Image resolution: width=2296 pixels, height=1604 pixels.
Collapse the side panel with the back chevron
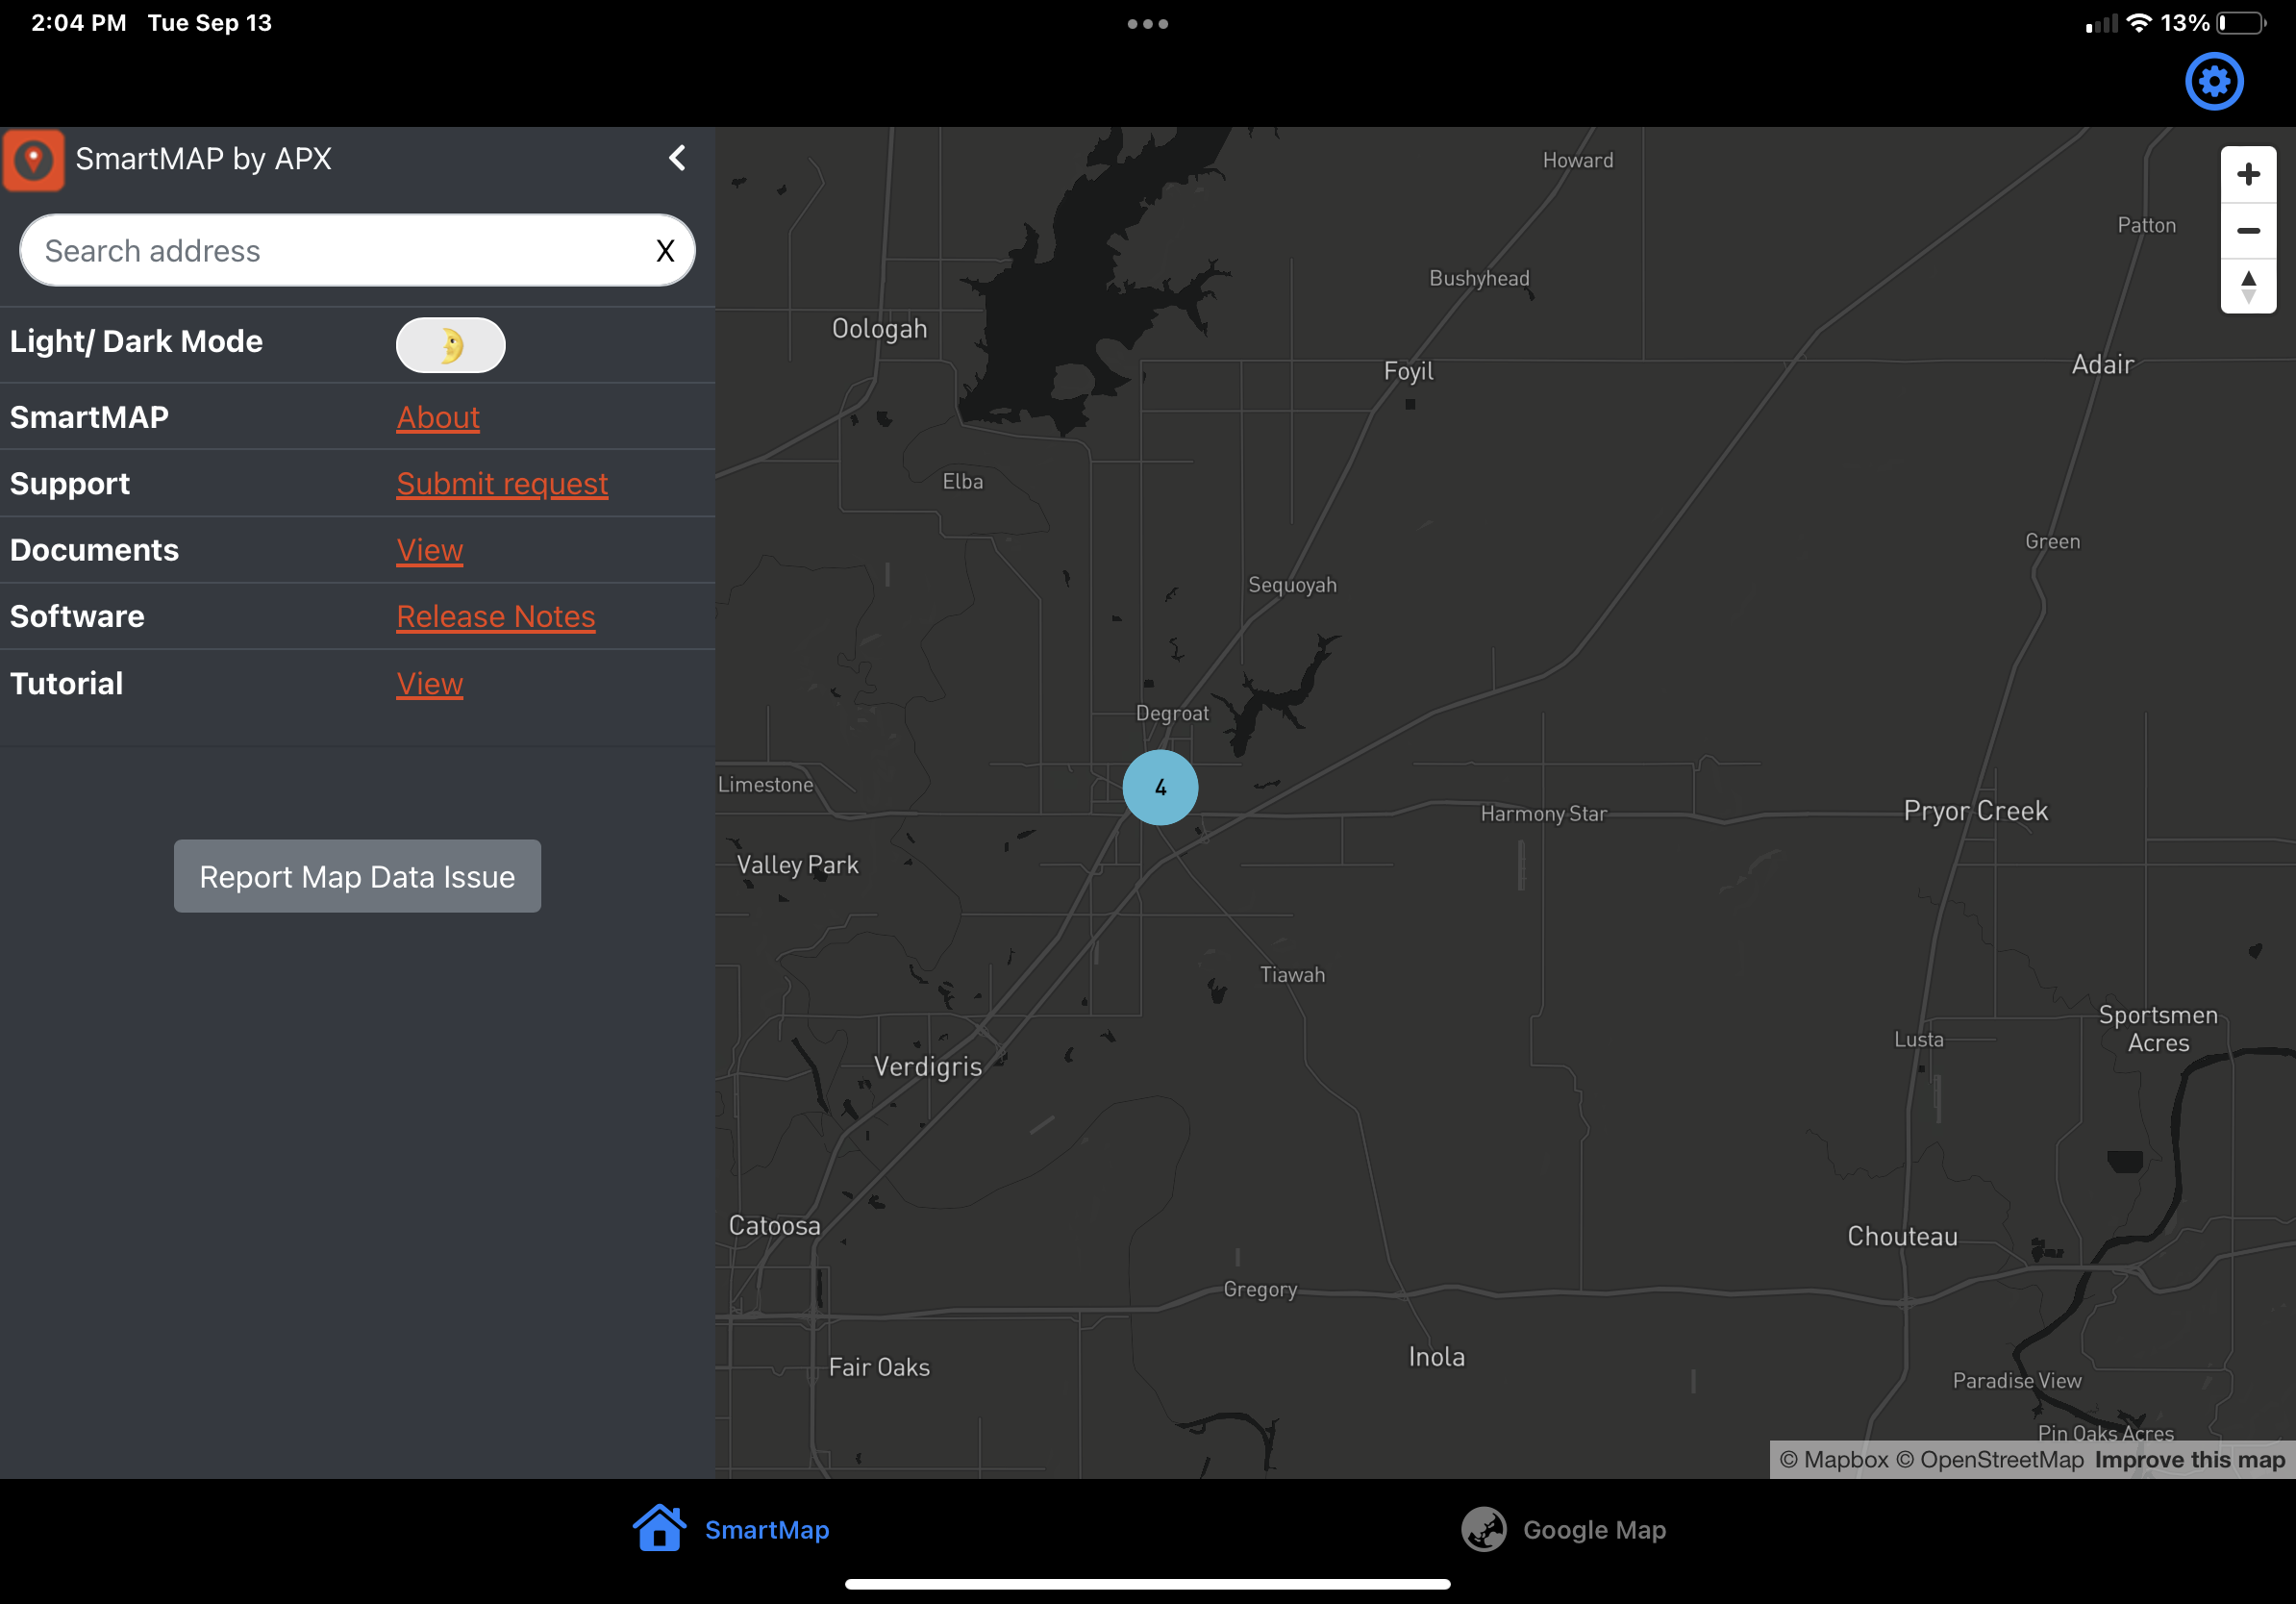677,158
